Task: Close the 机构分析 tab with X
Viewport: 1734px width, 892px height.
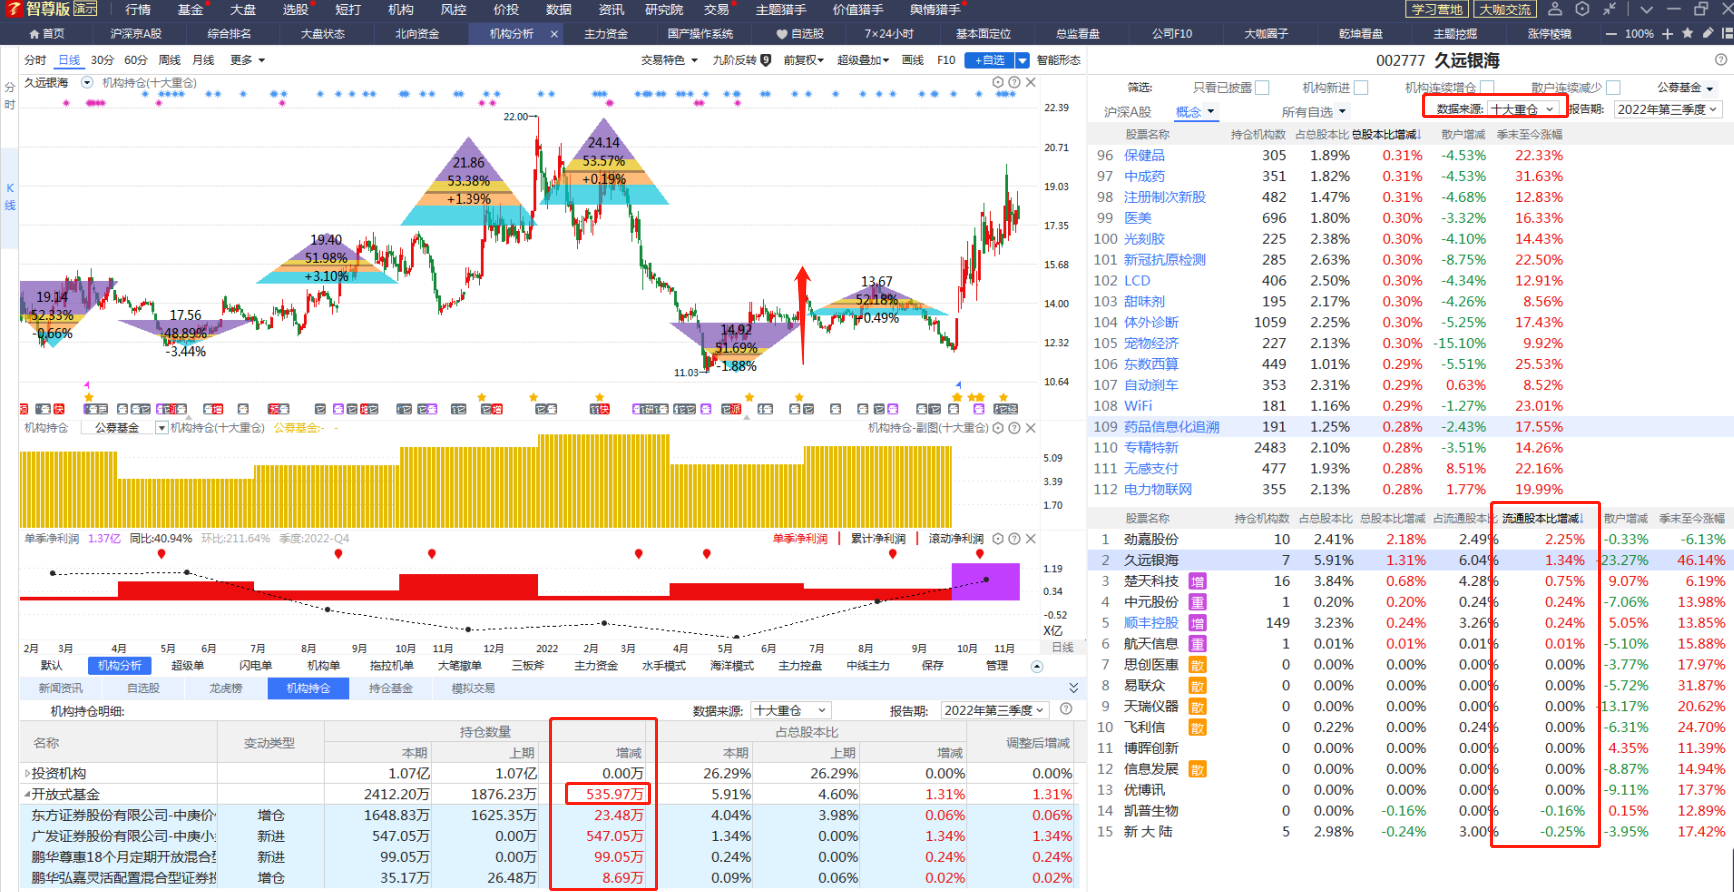Action: (x=554, y=34)
